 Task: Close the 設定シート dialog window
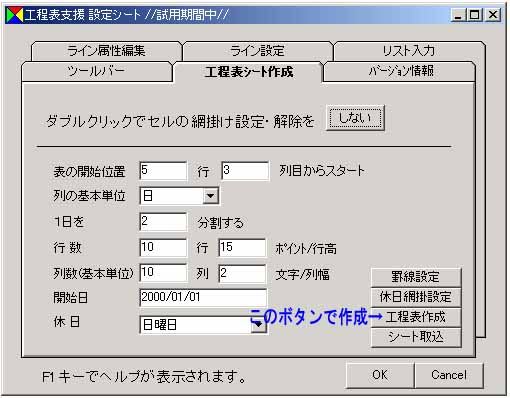click(x=493, y=15)
